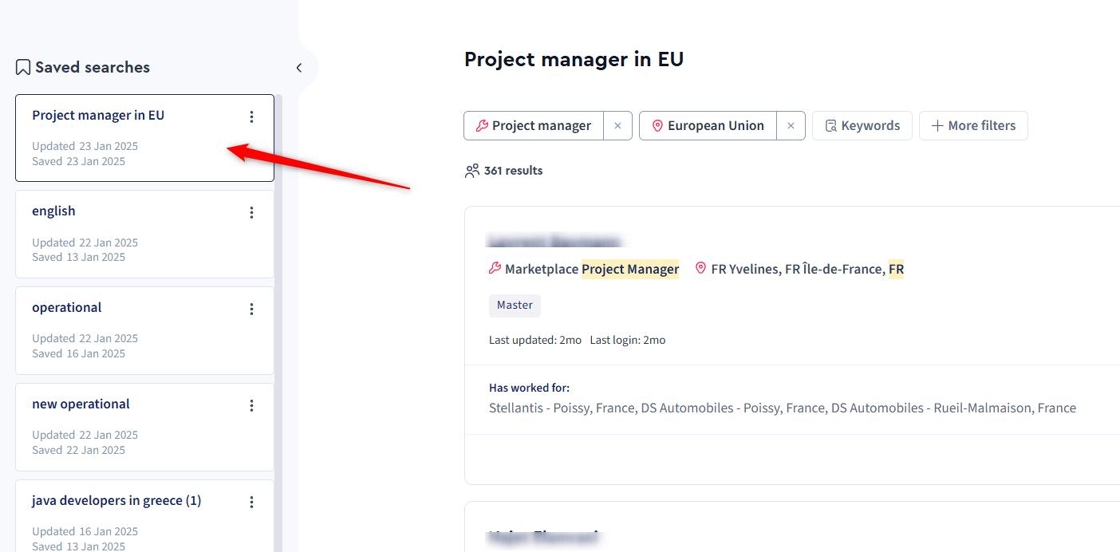Image resolution: width=1120 pixels, height=552 pixels.
Task: Collapse the Saved searches sidebar
Action: (298, 68)
